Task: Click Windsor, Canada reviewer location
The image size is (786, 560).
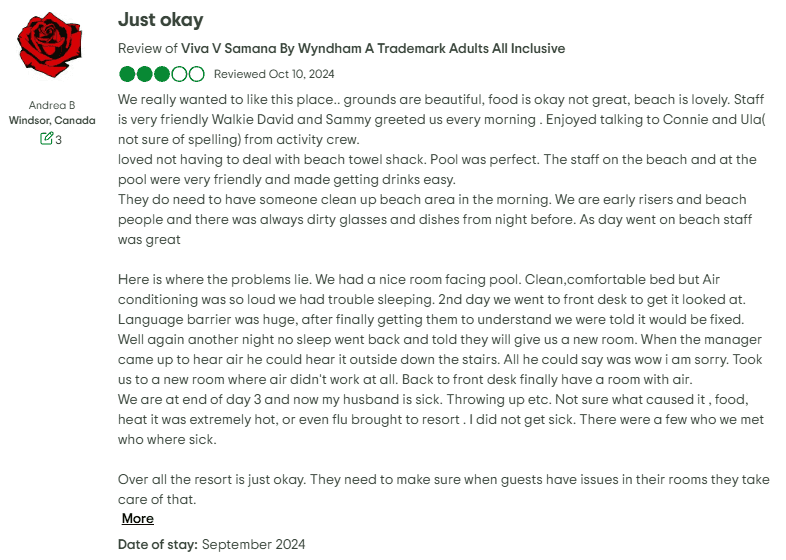Action: pos(52,120)
